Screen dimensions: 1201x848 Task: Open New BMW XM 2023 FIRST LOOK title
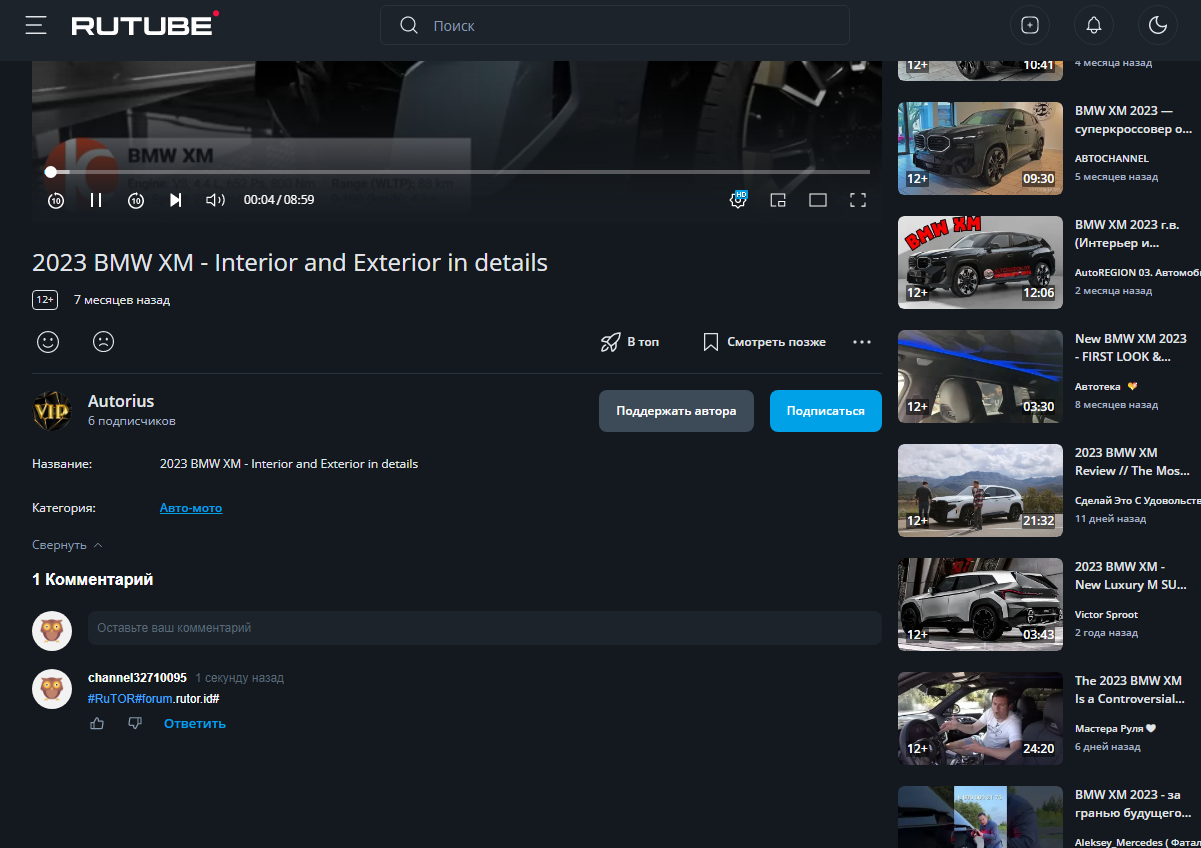click(1131, 347)
